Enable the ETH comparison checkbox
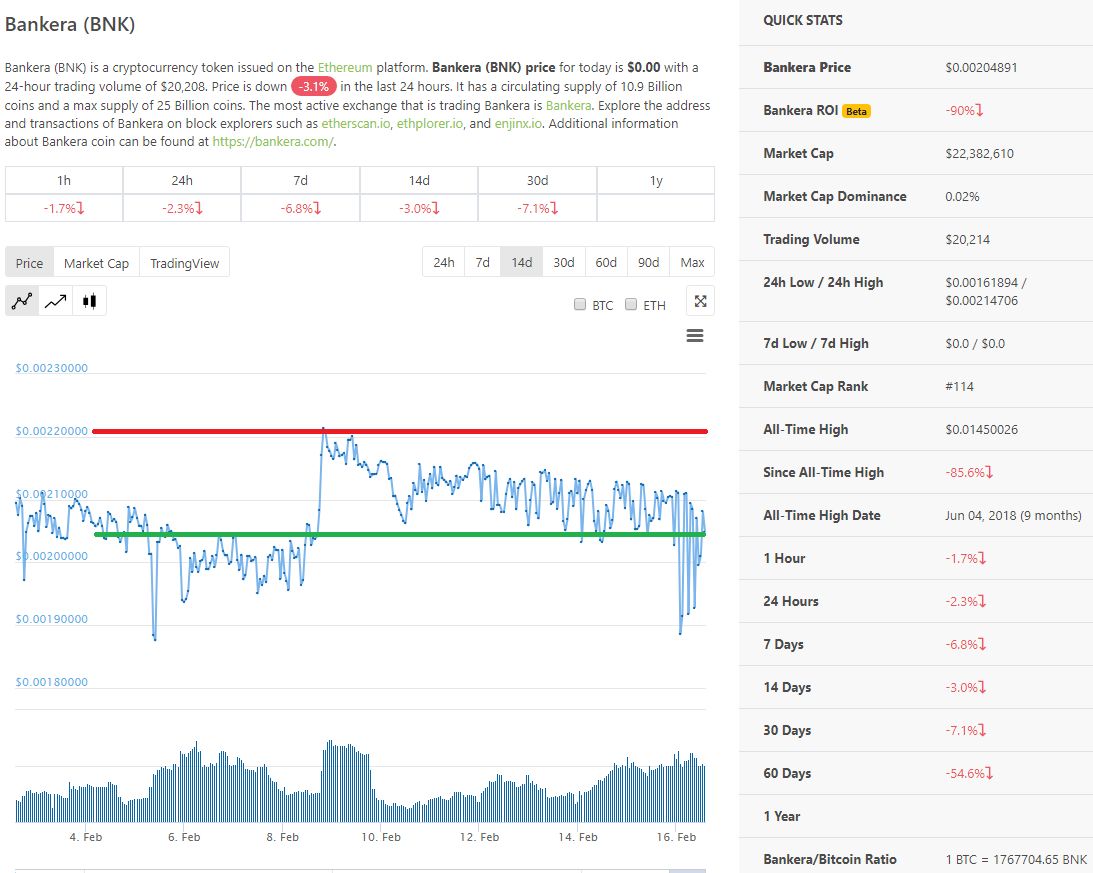Image resolution: width=1093 pixels, height=873 pixels. click(x=631, y=304)
